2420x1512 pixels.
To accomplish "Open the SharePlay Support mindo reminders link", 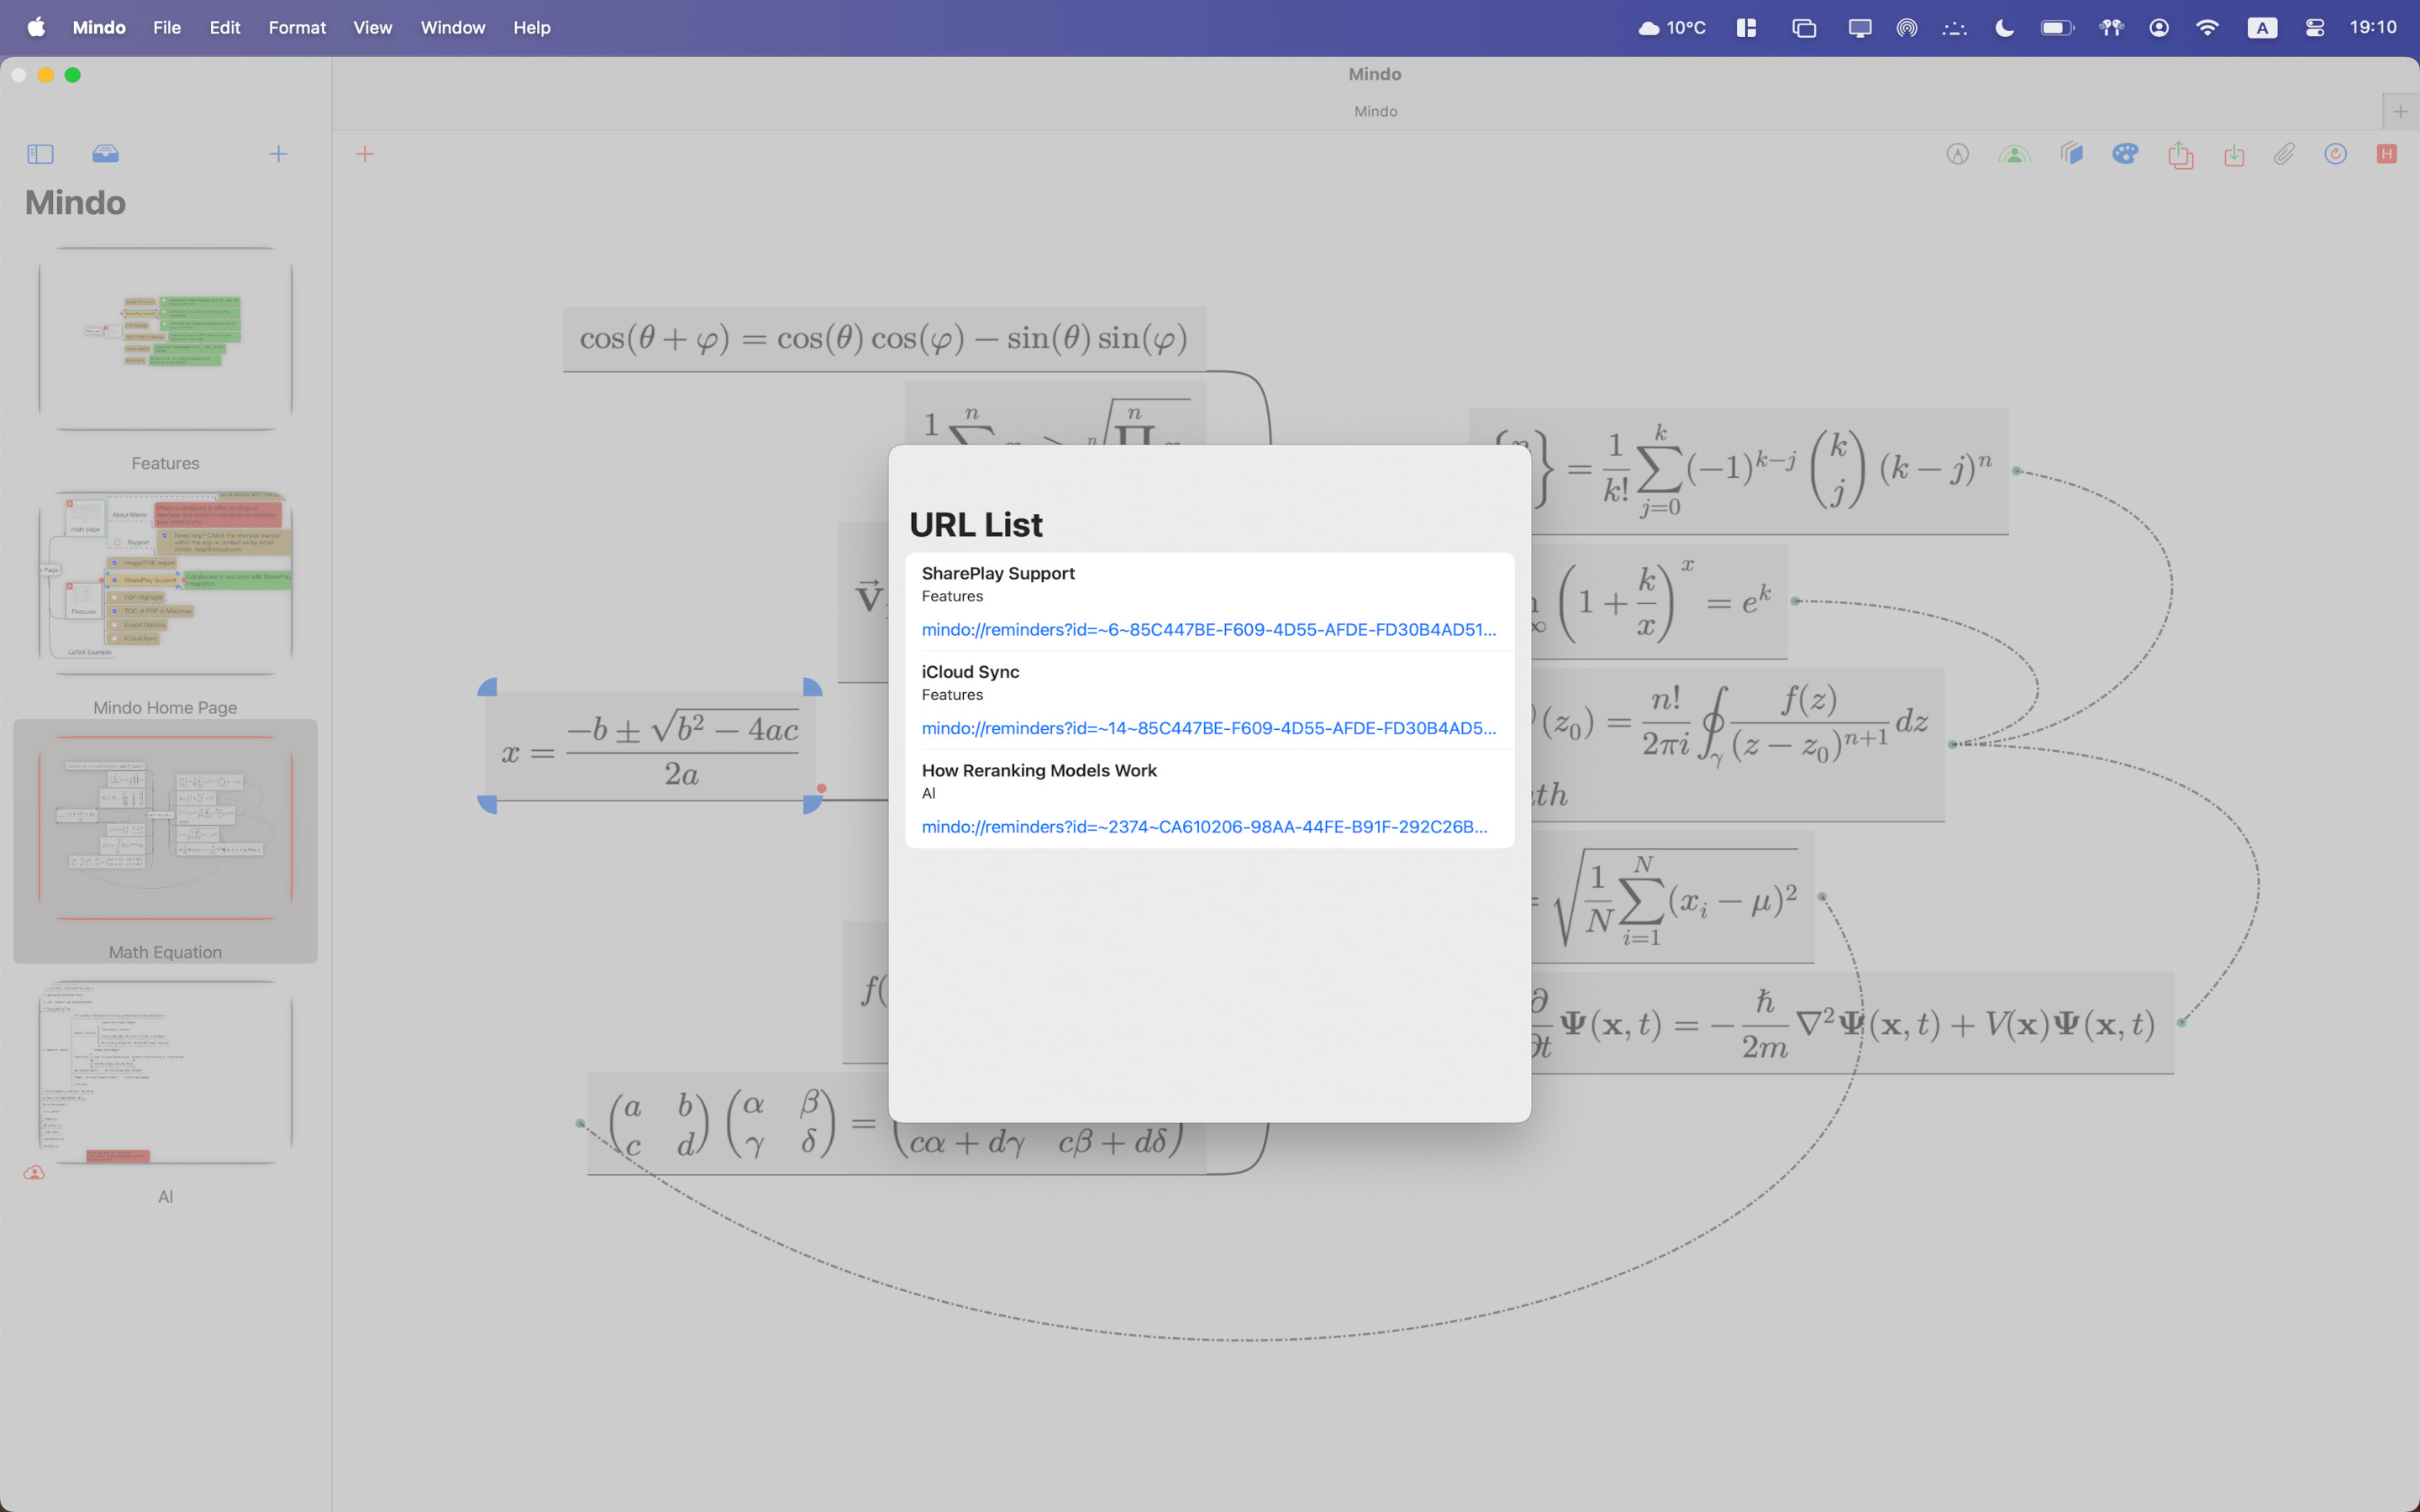I will point(1208,630).
